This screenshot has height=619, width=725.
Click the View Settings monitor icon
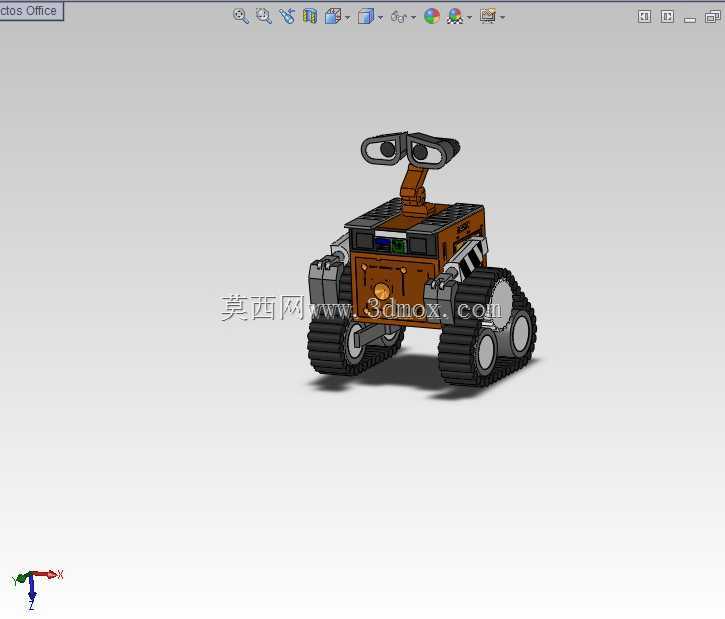tap(488, 16)
